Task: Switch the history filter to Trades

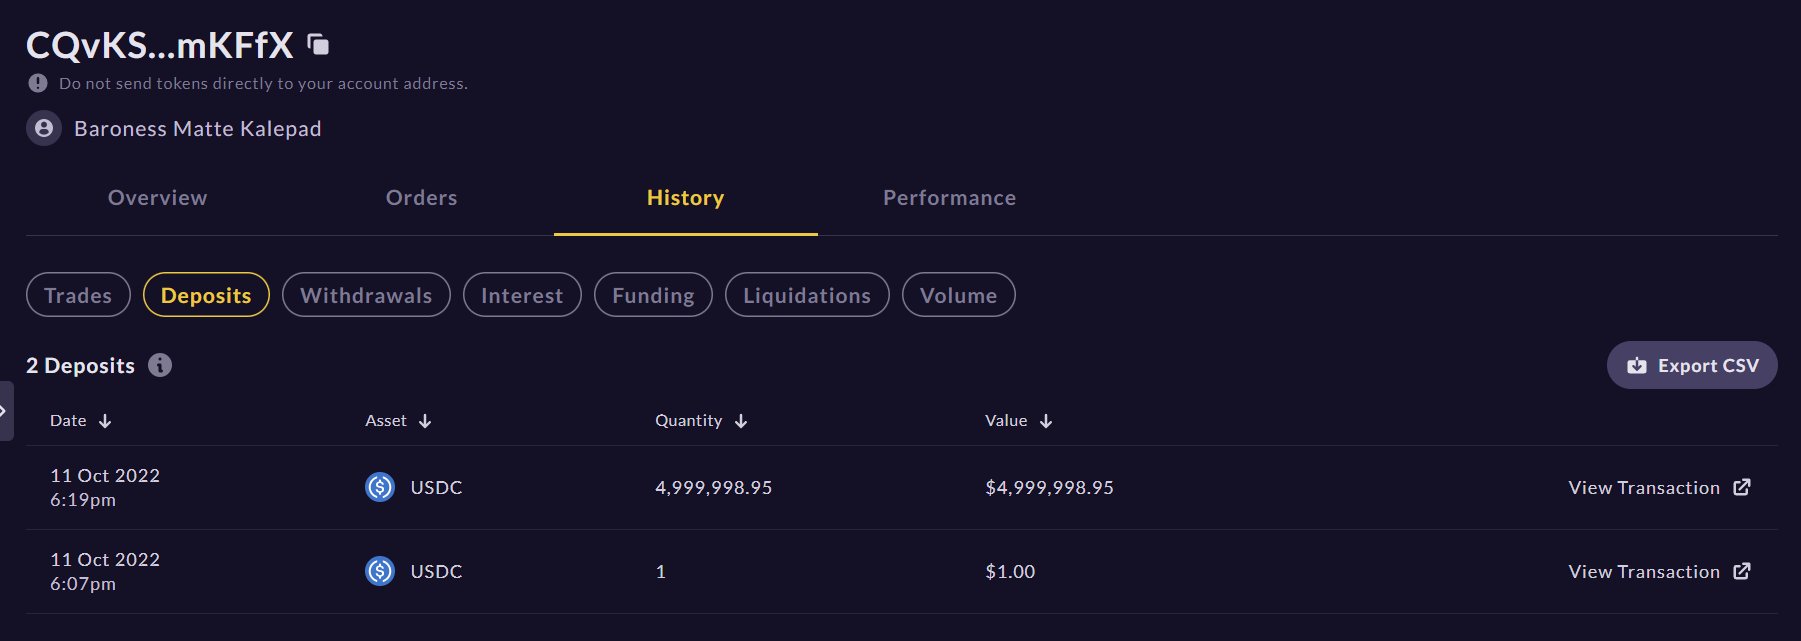Action: tap(78, 295)
